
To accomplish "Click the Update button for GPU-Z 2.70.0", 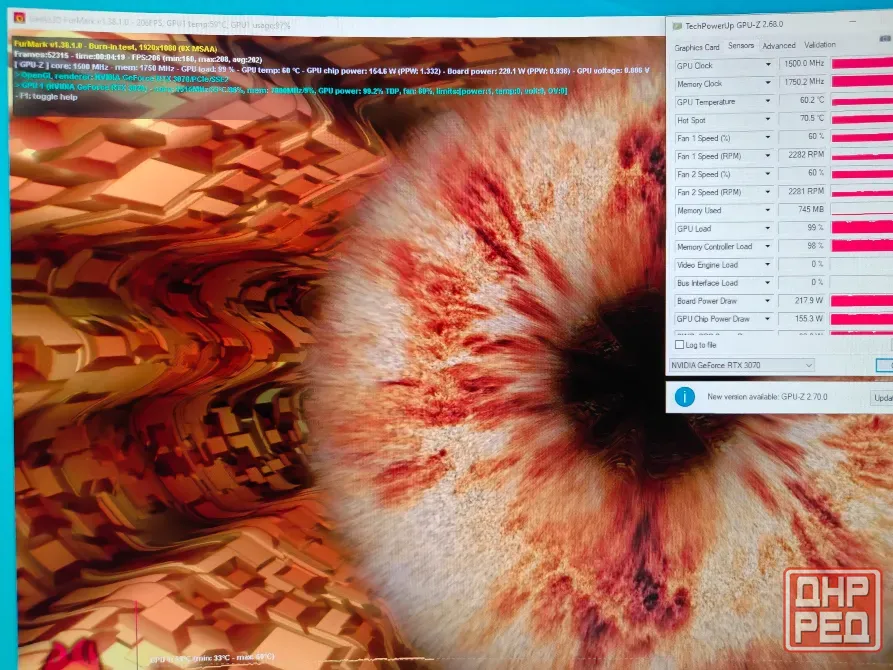I will (x=882, y=397).
